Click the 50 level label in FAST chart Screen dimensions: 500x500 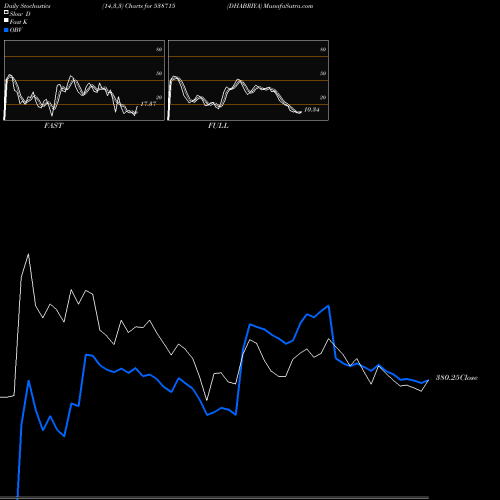pyautogui.click(x=159, y=73)
